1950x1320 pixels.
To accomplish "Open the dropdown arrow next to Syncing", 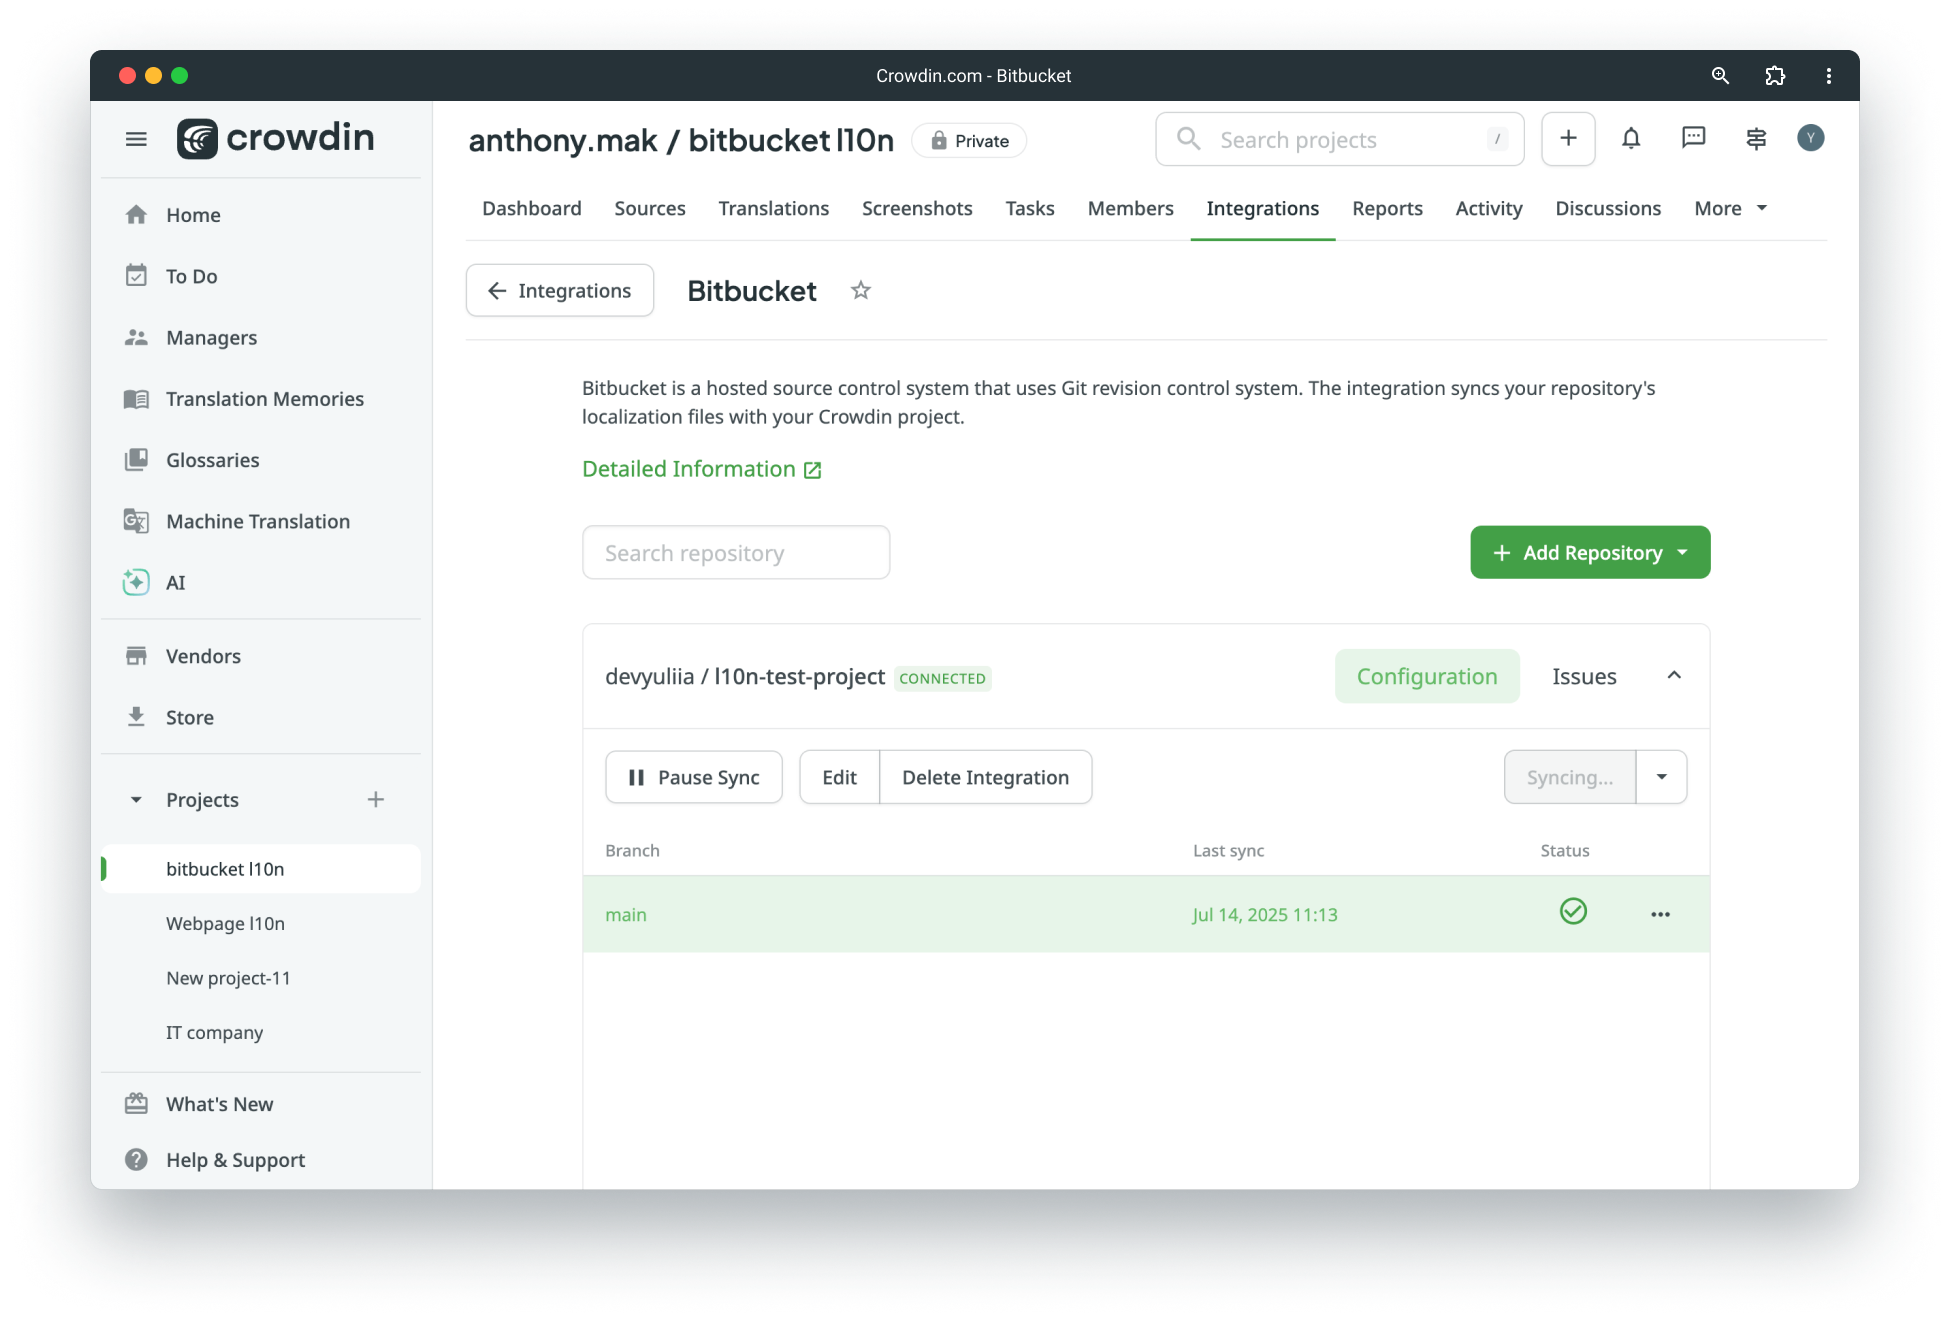I will pos(1662,777).
